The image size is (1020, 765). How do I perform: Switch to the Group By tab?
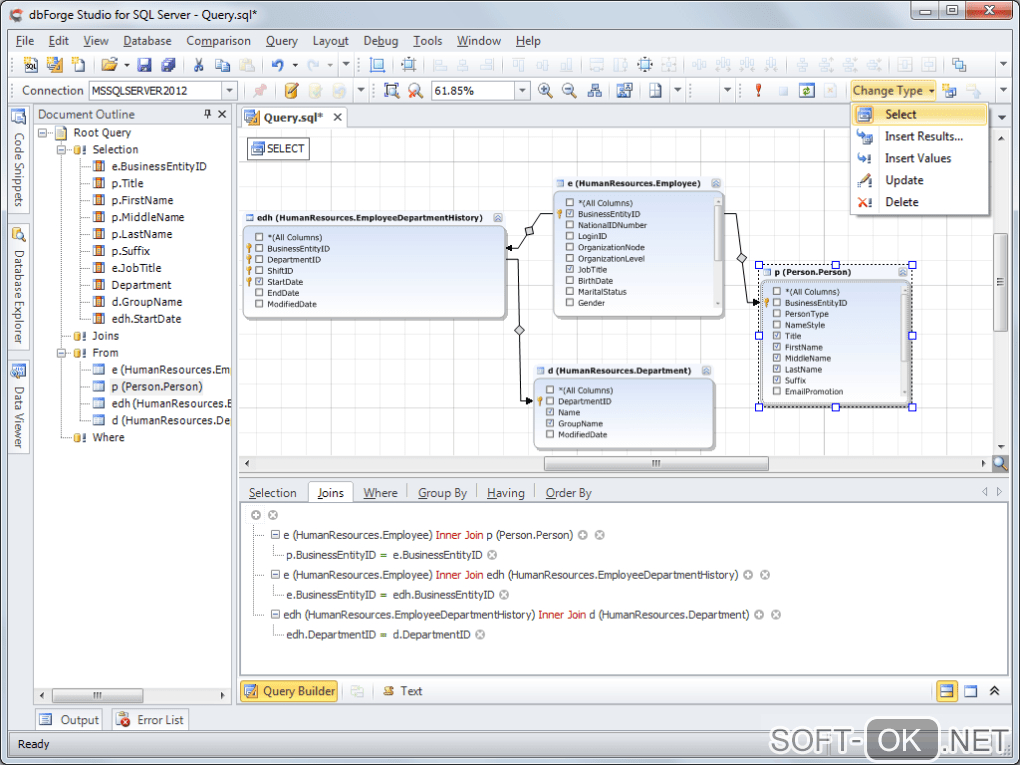442,493
